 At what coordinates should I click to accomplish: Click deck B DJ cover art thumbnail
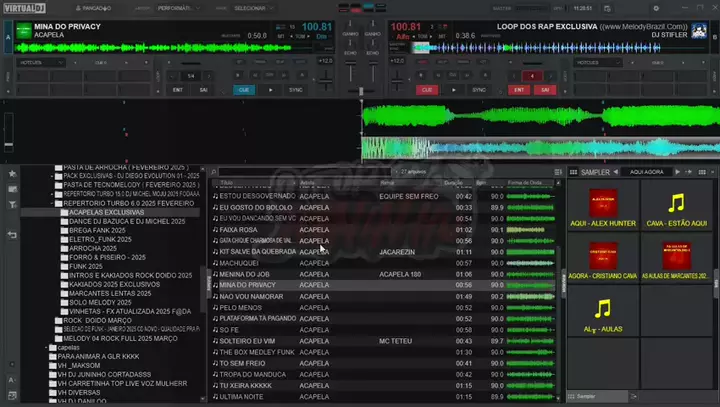pos(699,31)
